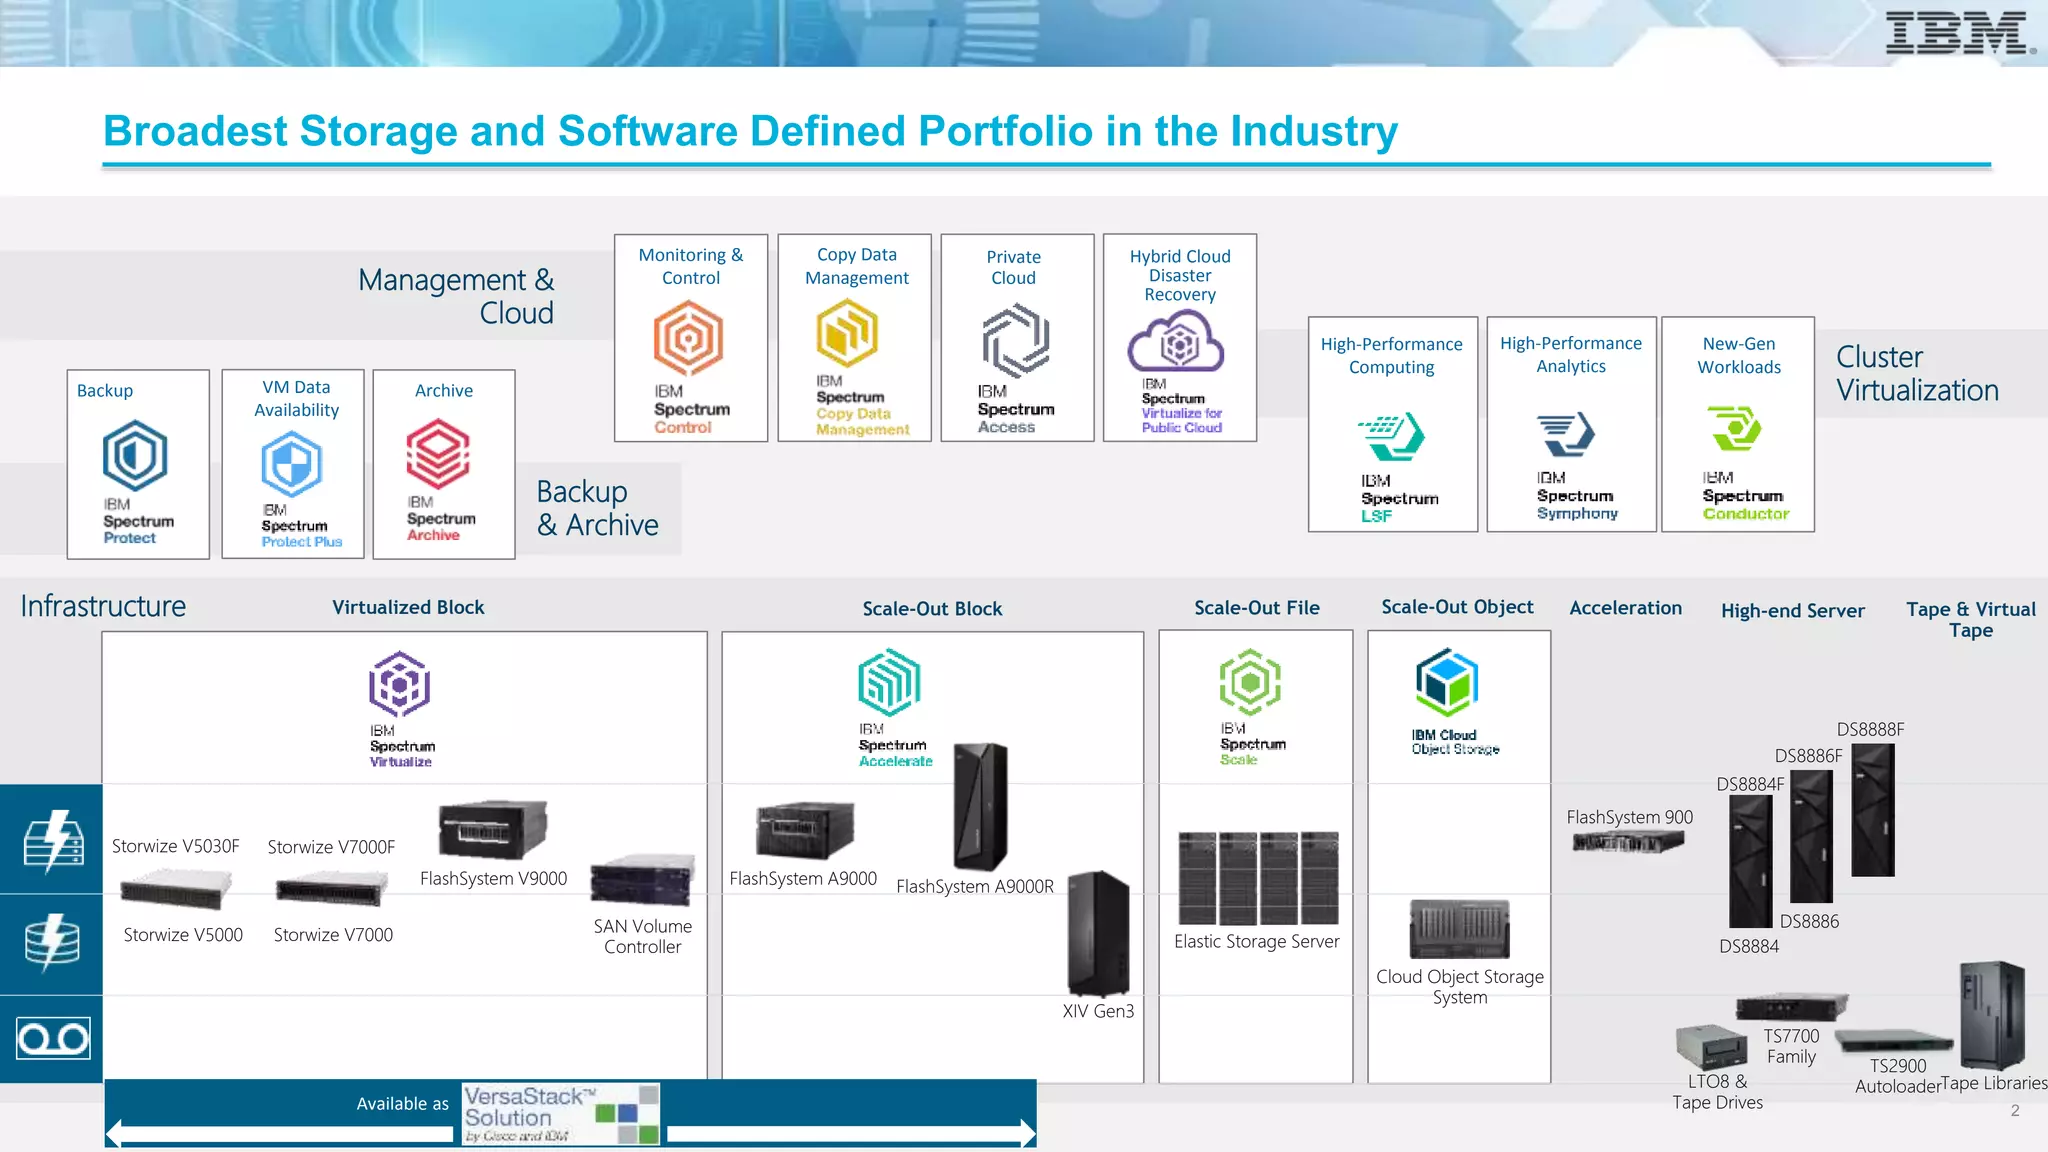Click the IBM Cloud Object Storage cube icon
The height and width of the screenshot is (1152, 2048).
[1447, 682]
